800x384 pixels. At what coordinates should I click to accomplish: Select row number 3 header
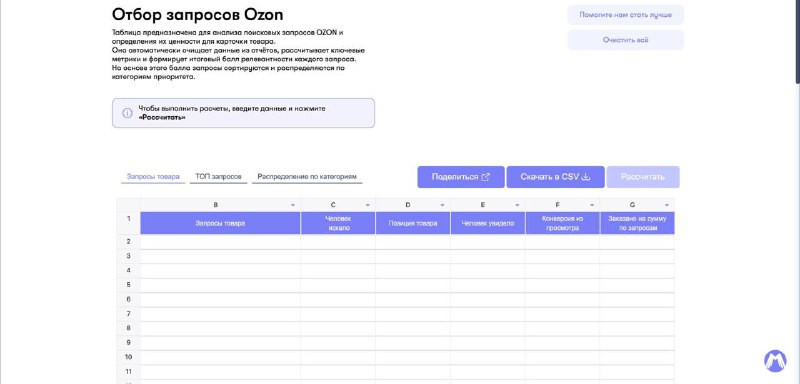tap(129, 256)
